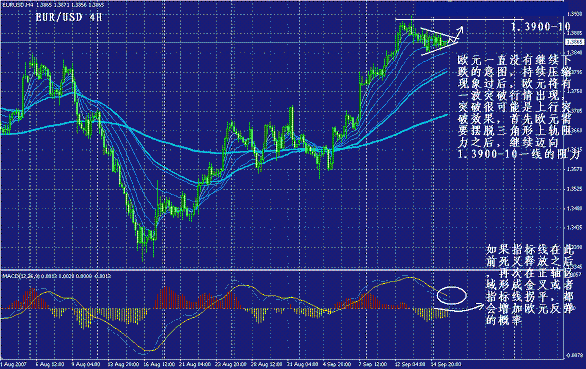
Task: Click the "12 Sep 04:00" date label
Action: [x=410, y=364]
